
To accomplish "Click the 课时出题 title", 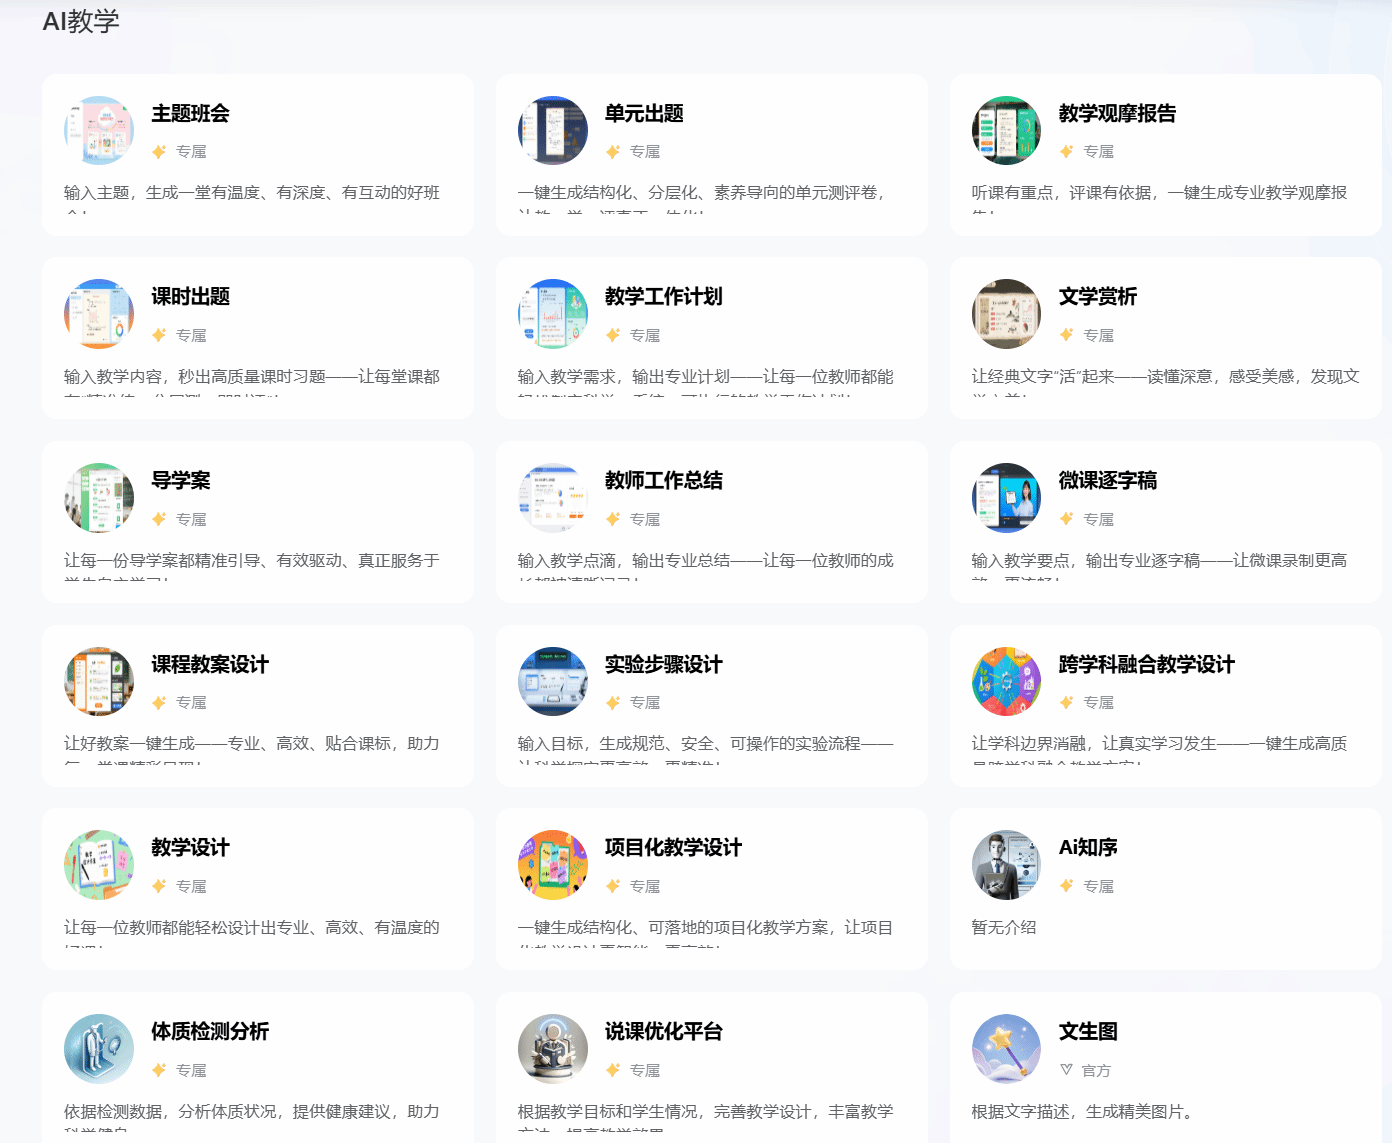I will 190,297.
